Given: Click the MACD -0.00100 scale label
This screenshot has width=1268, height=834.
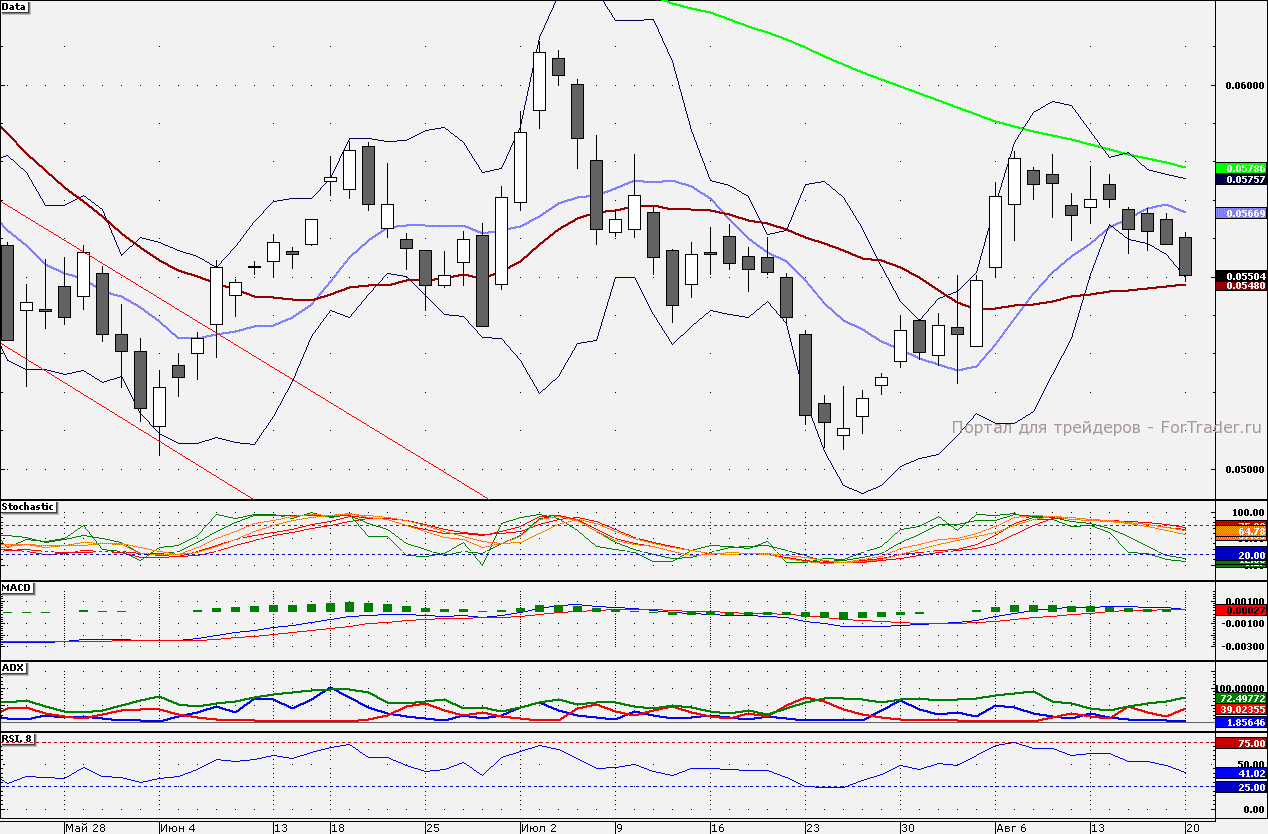Looking at the screenshot, I should pyautogui.click(x=1245, y=623).
